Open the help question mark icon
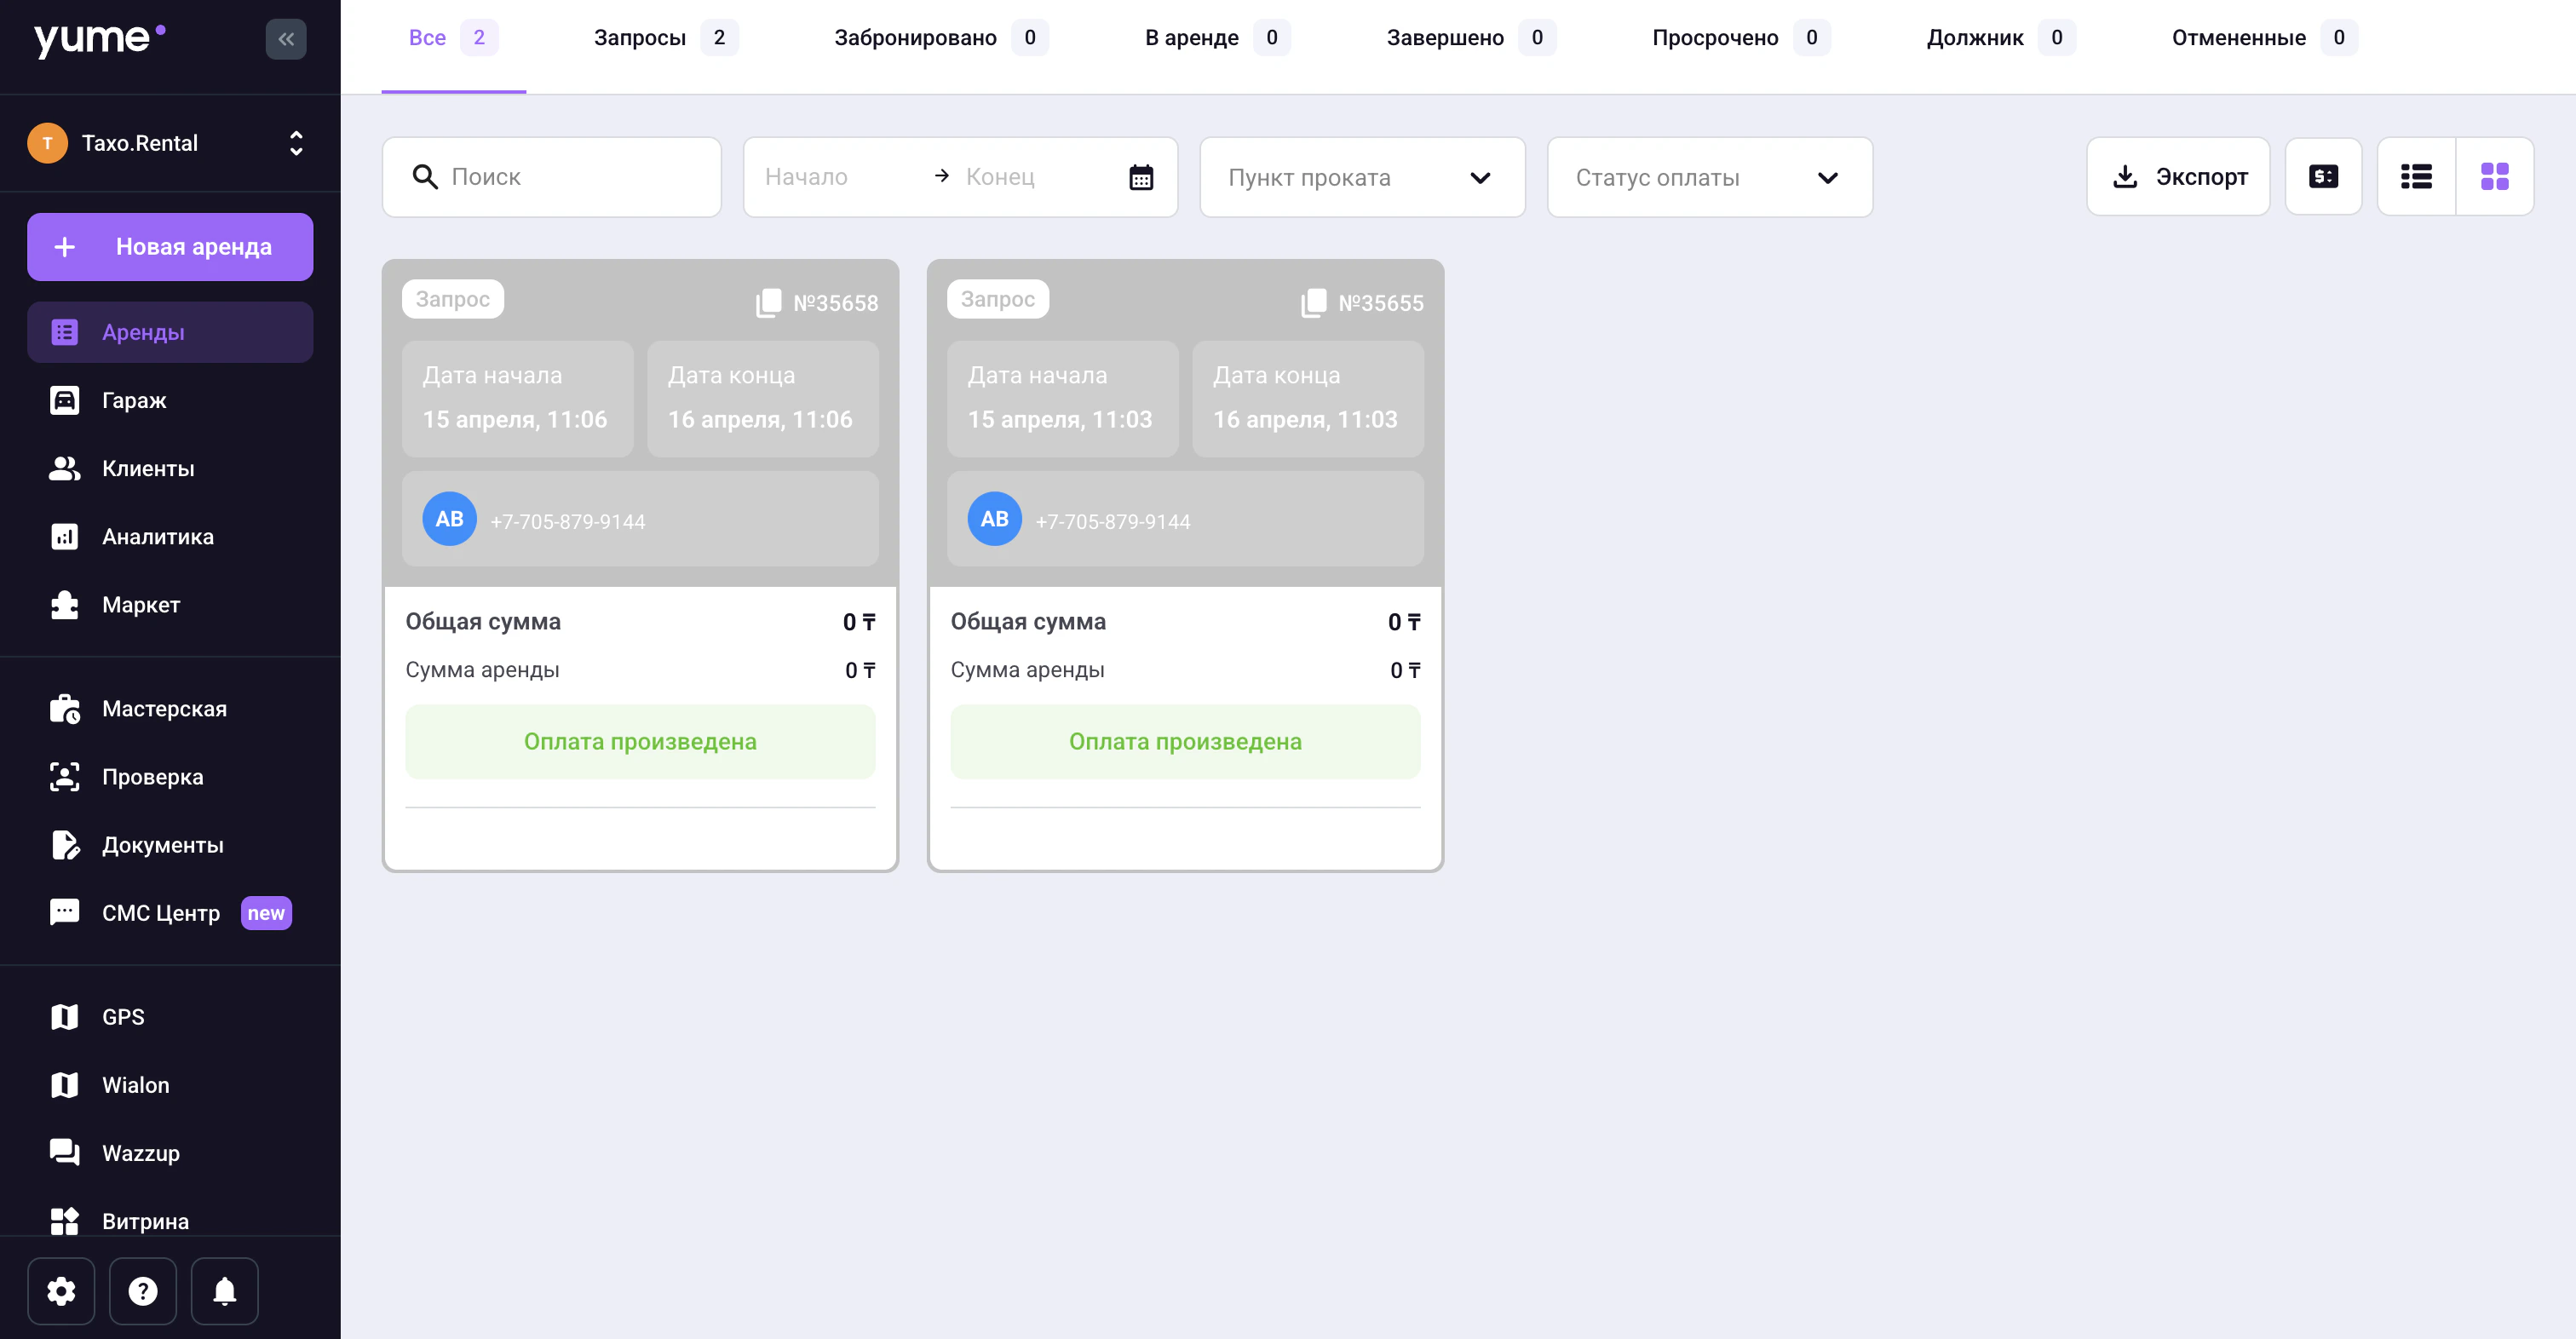The width and height of the screenshot is (2576, 1339). (143, 1291)
